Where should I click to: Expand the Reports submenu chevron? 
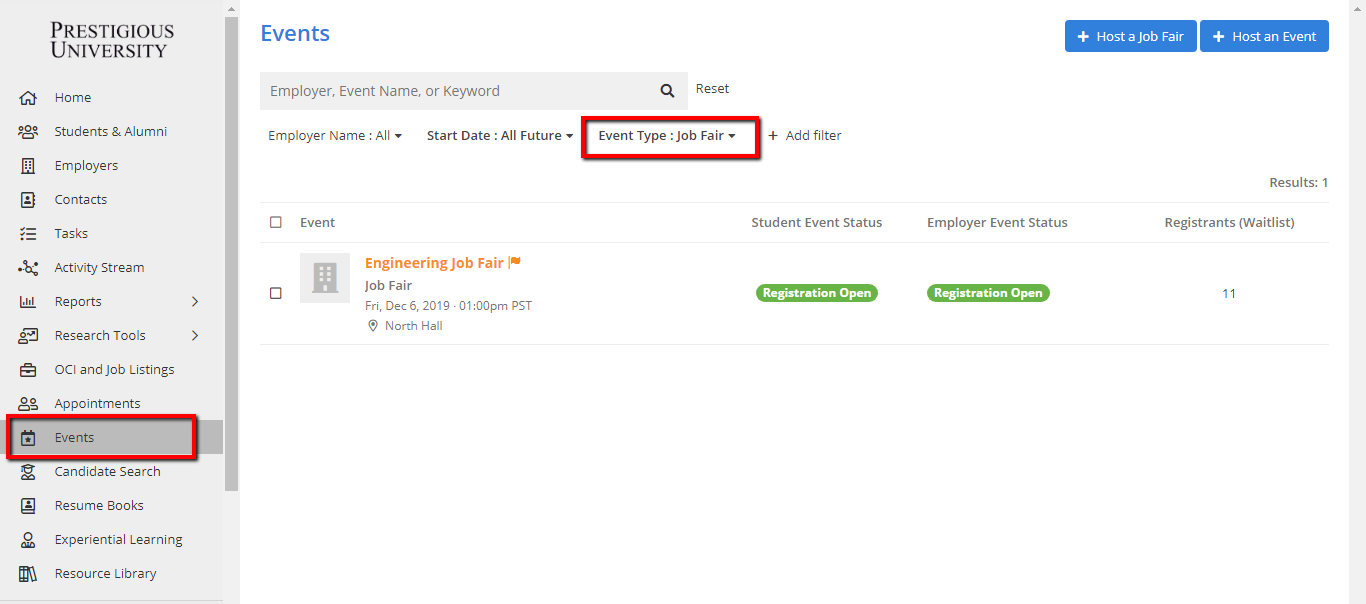pyautogui.click(x=195, y=302)
